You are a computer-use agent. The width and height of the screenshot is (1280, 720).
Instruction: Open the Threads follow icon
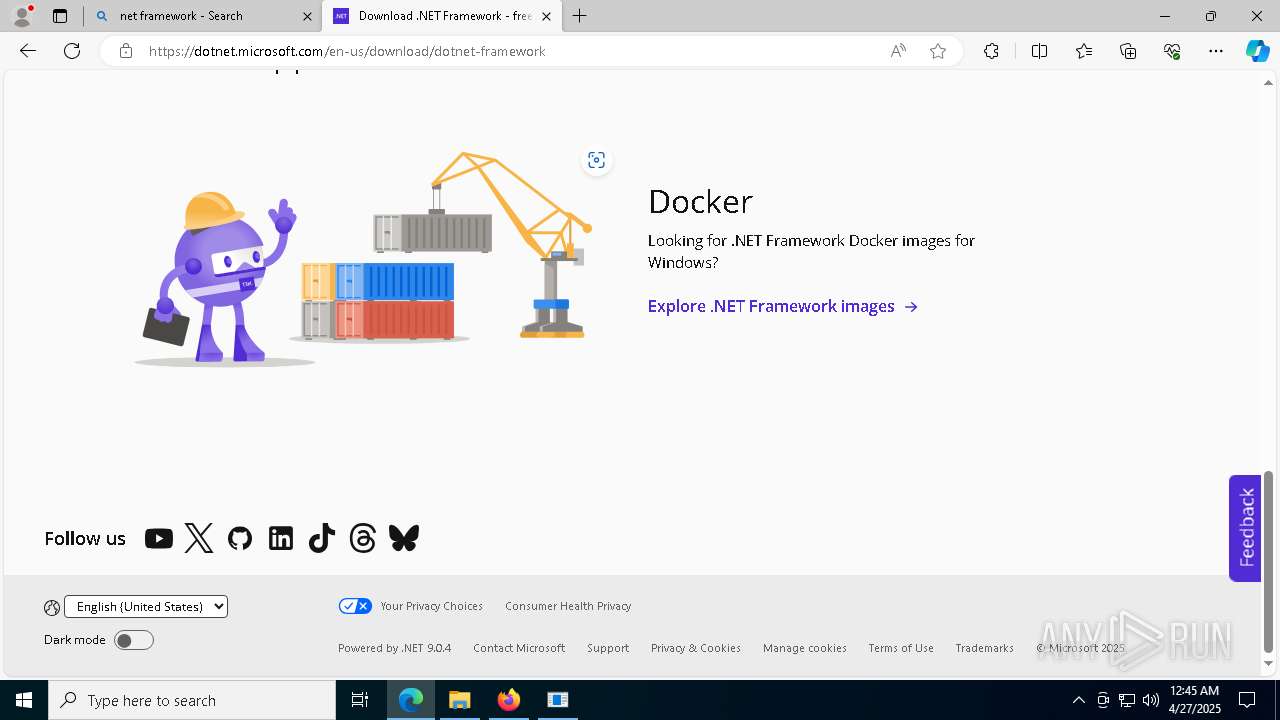362,539
